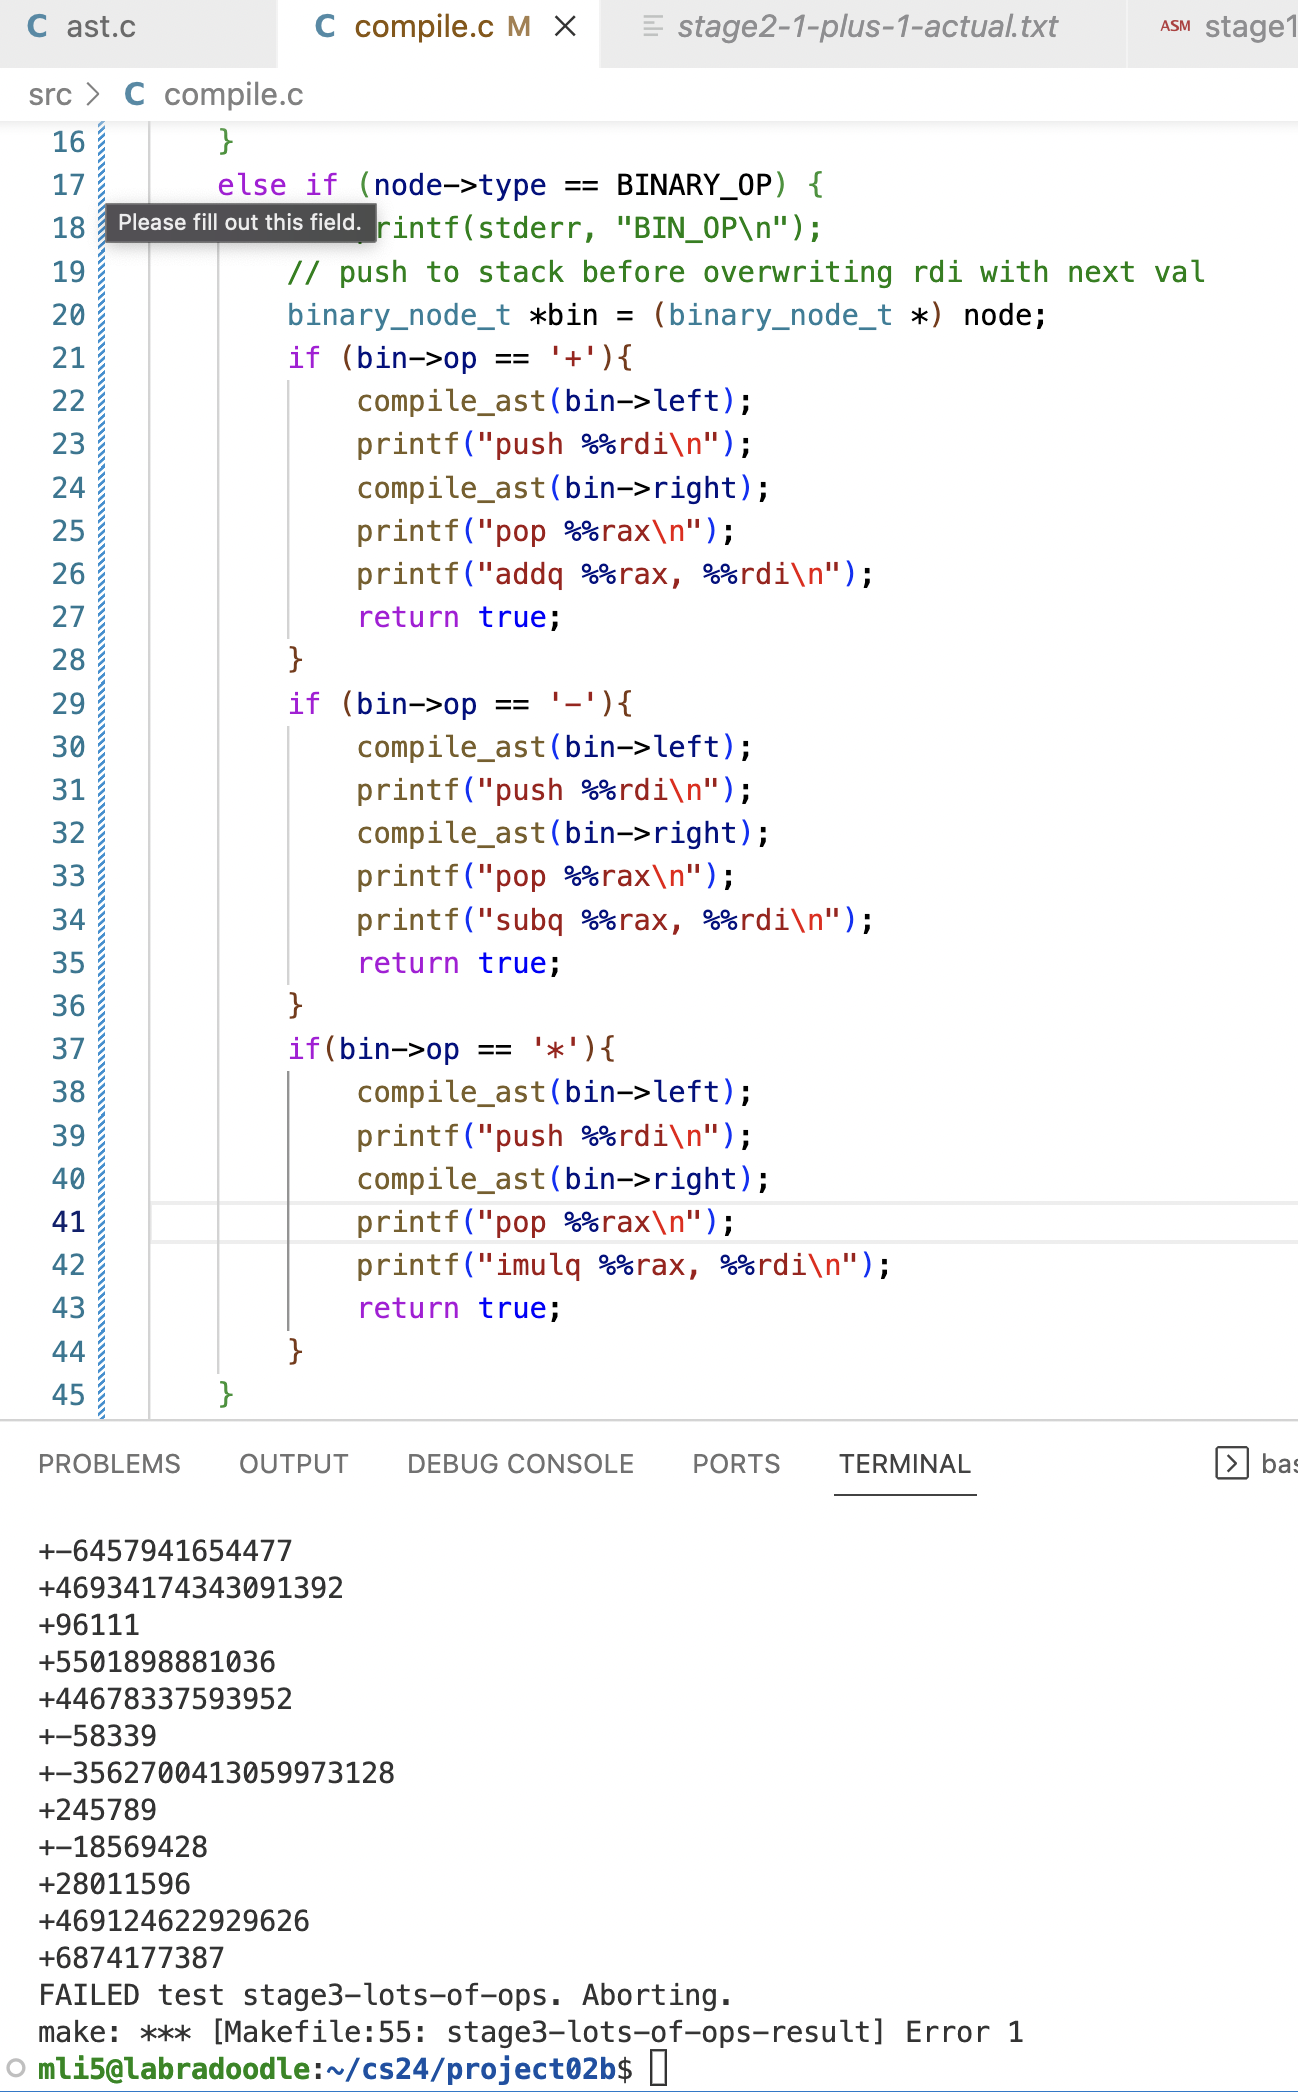1298x2092 pixels.
Task: Select the PORTS panel tab
Action: click(x=735, y=1463)
